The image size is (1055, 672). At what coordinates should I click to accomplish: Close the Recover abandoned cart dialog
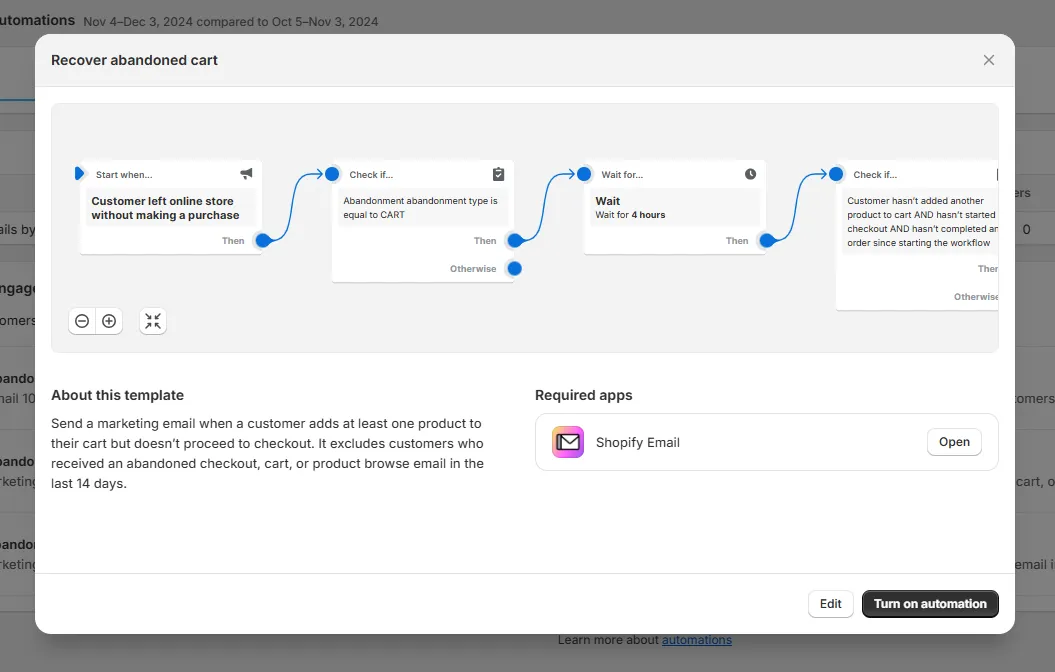point(988,60)
